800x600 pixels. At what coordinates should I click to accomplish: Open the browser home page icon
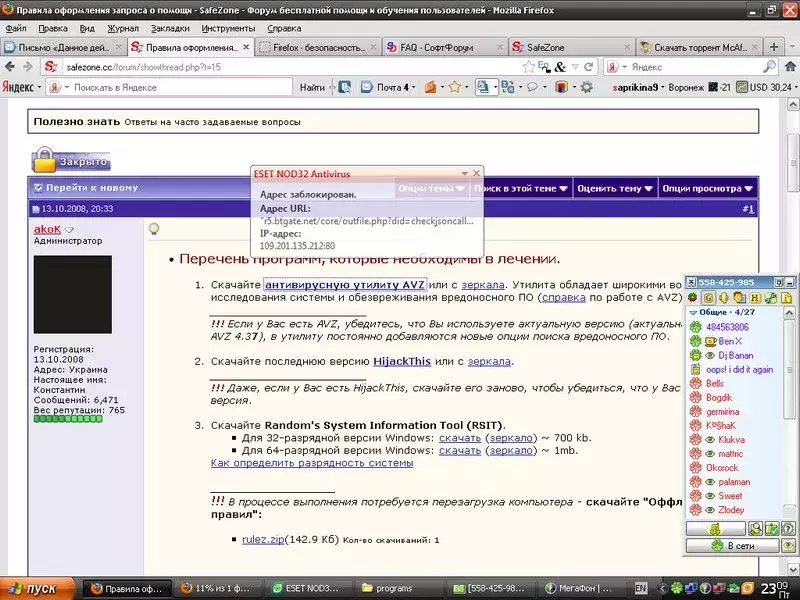[790, 66]
